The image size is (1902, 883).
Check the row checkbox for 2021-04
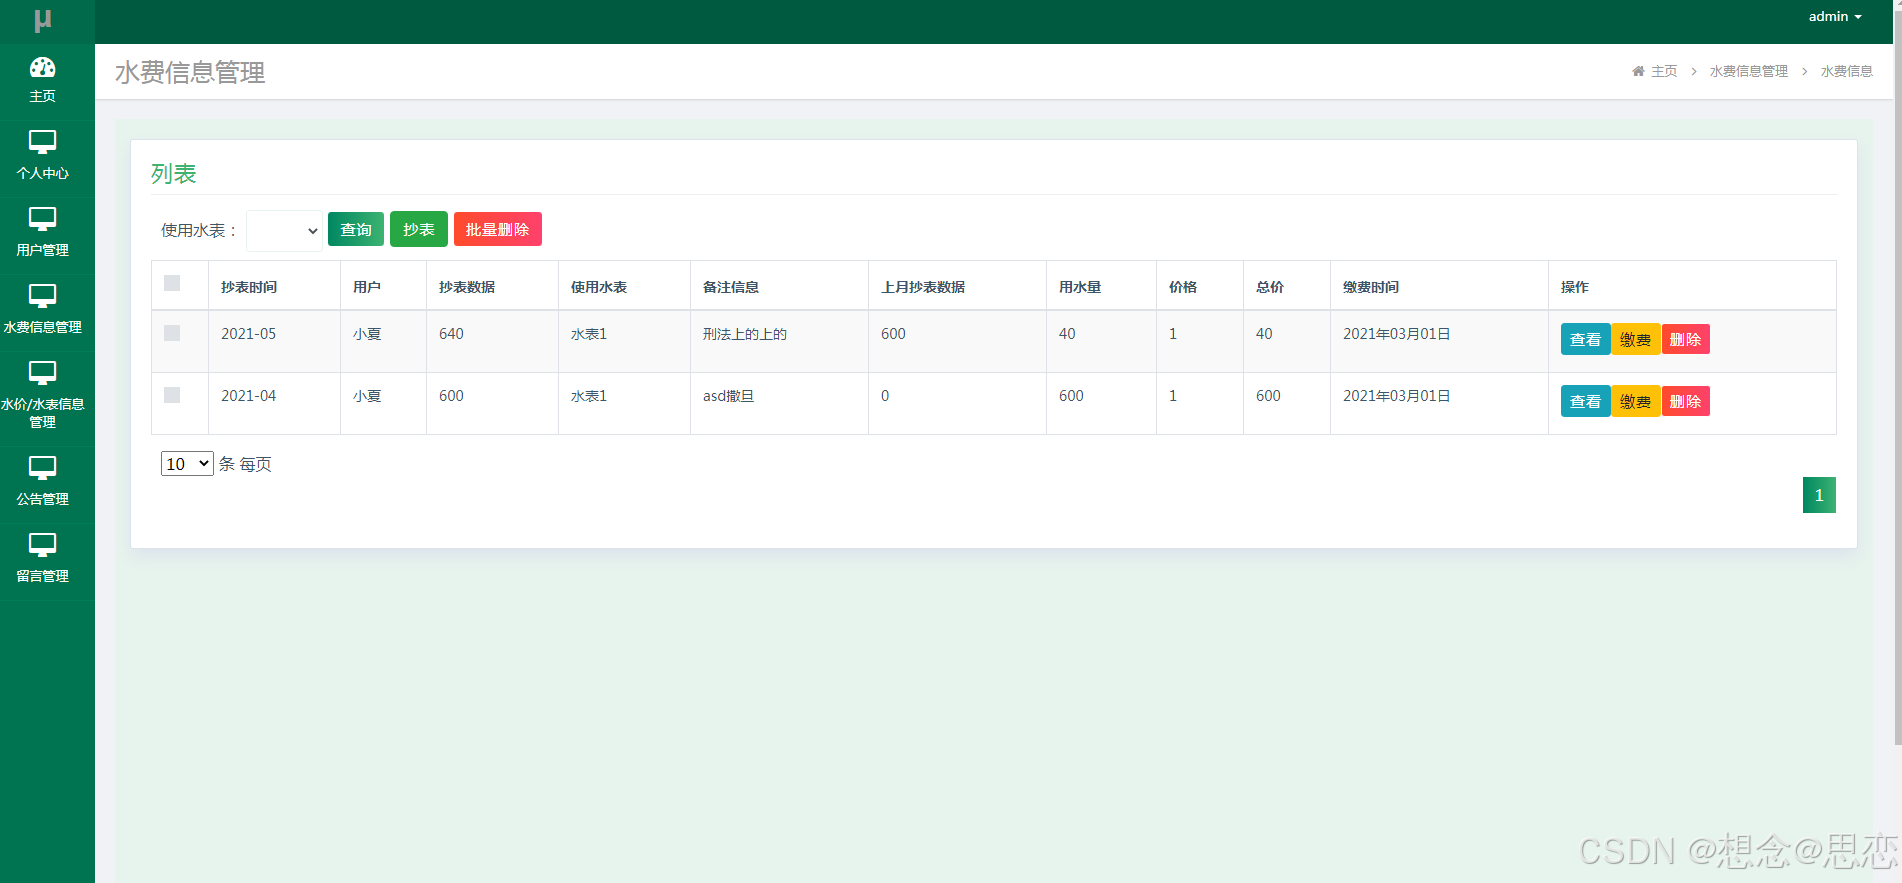pyautogui.click(x=172, y=395)
